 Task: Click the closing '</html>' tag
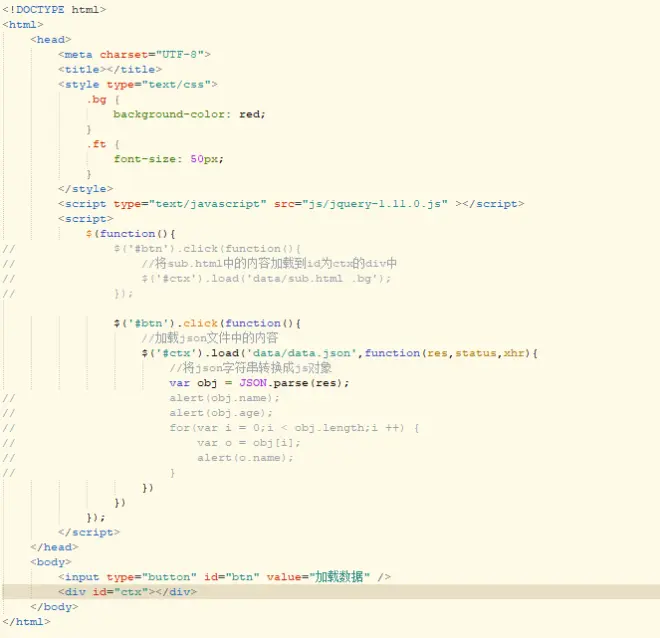pos(26,622)
